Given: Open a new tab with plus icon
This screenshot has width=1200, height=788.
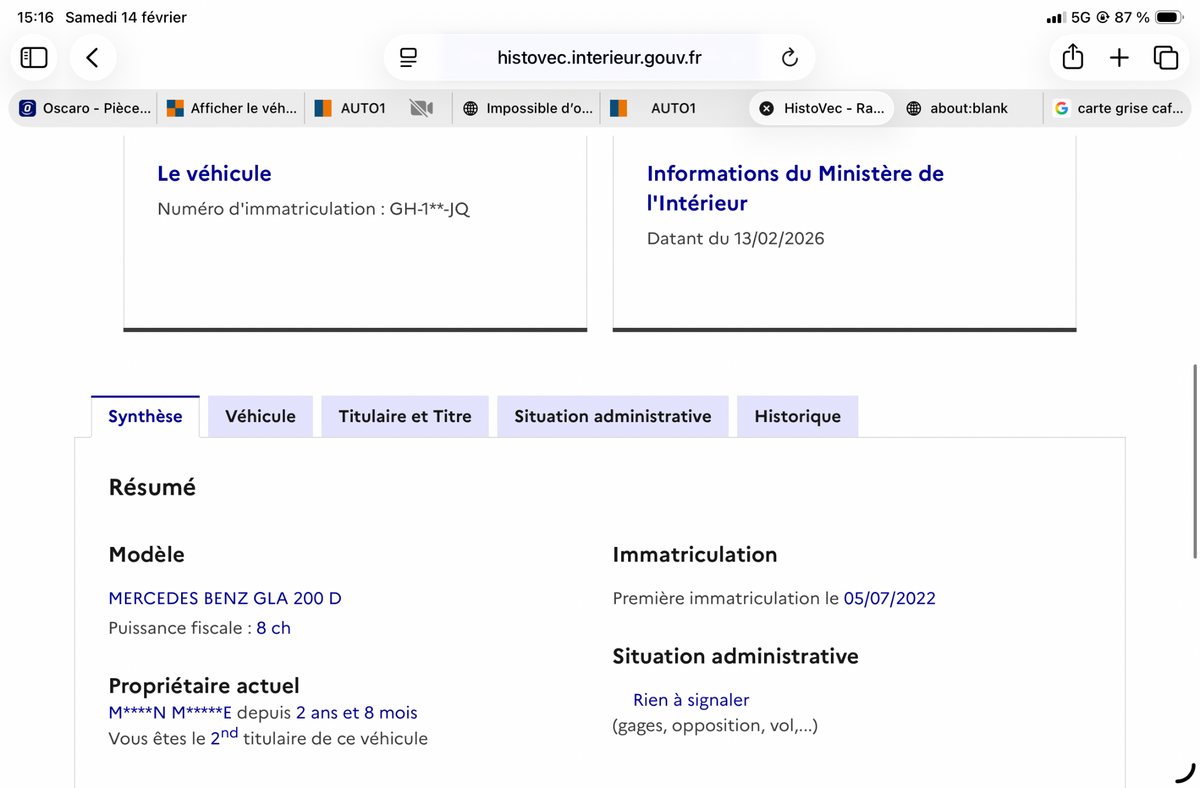Looking at the screenshot, I should [1119, 58].
